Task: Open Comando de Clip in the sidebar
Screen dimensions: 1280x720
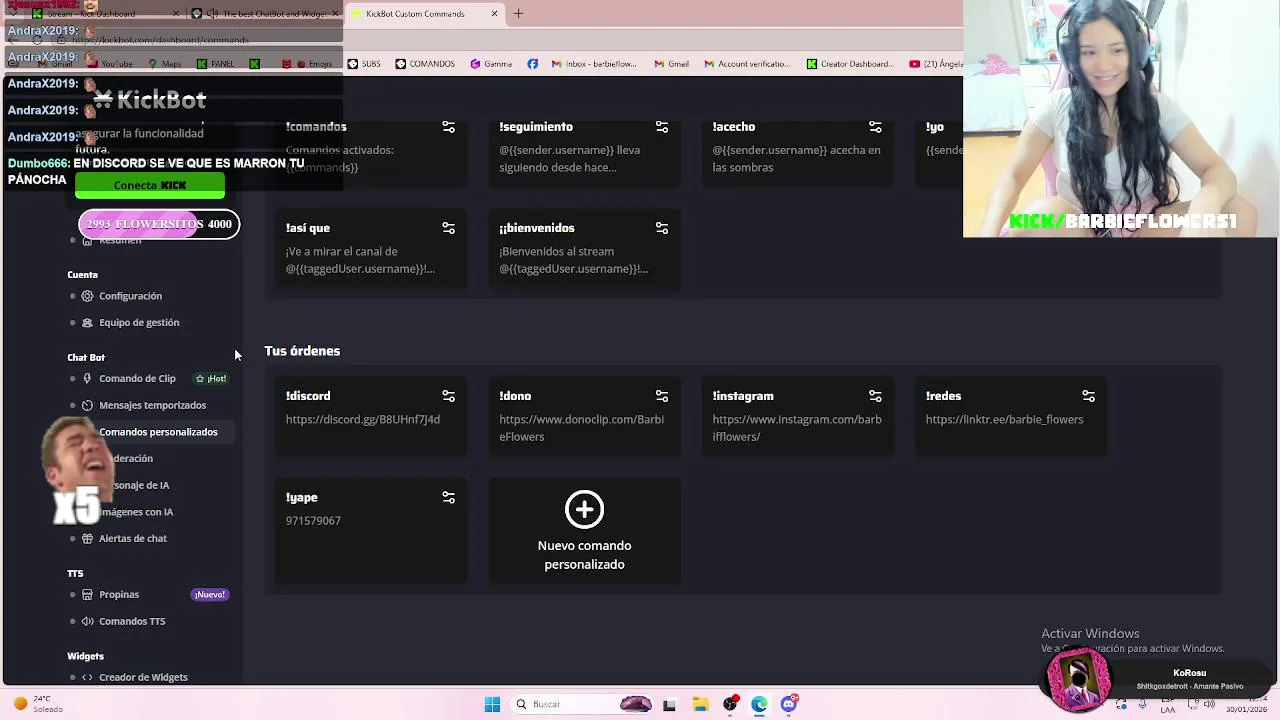Action: click(137, 378)
